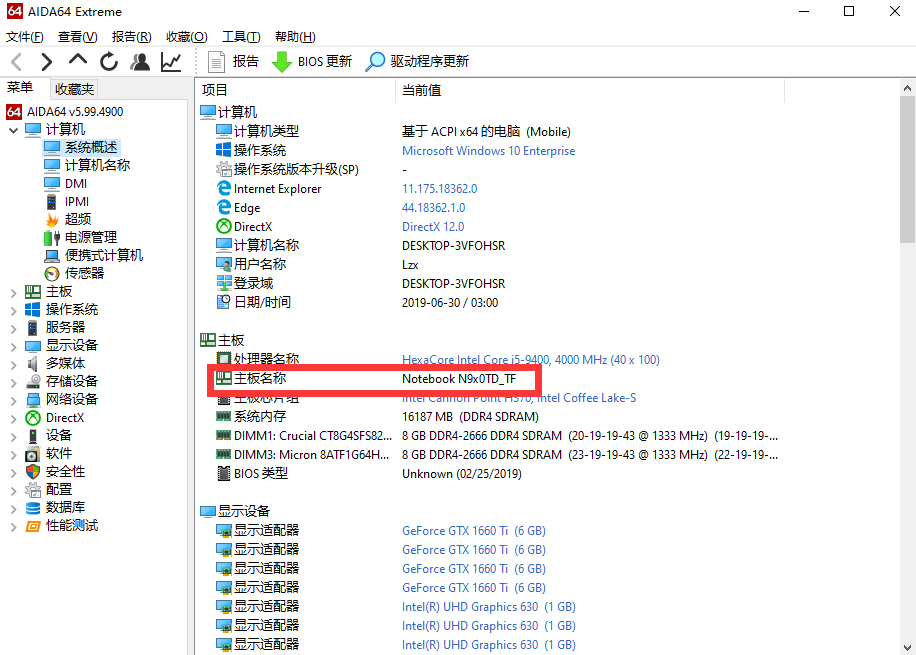Image resolution: width=916 pixels, height=655 pixels.
Task: Click the BIOS 更新 toolbar button
Action: (x=312, y=61)
